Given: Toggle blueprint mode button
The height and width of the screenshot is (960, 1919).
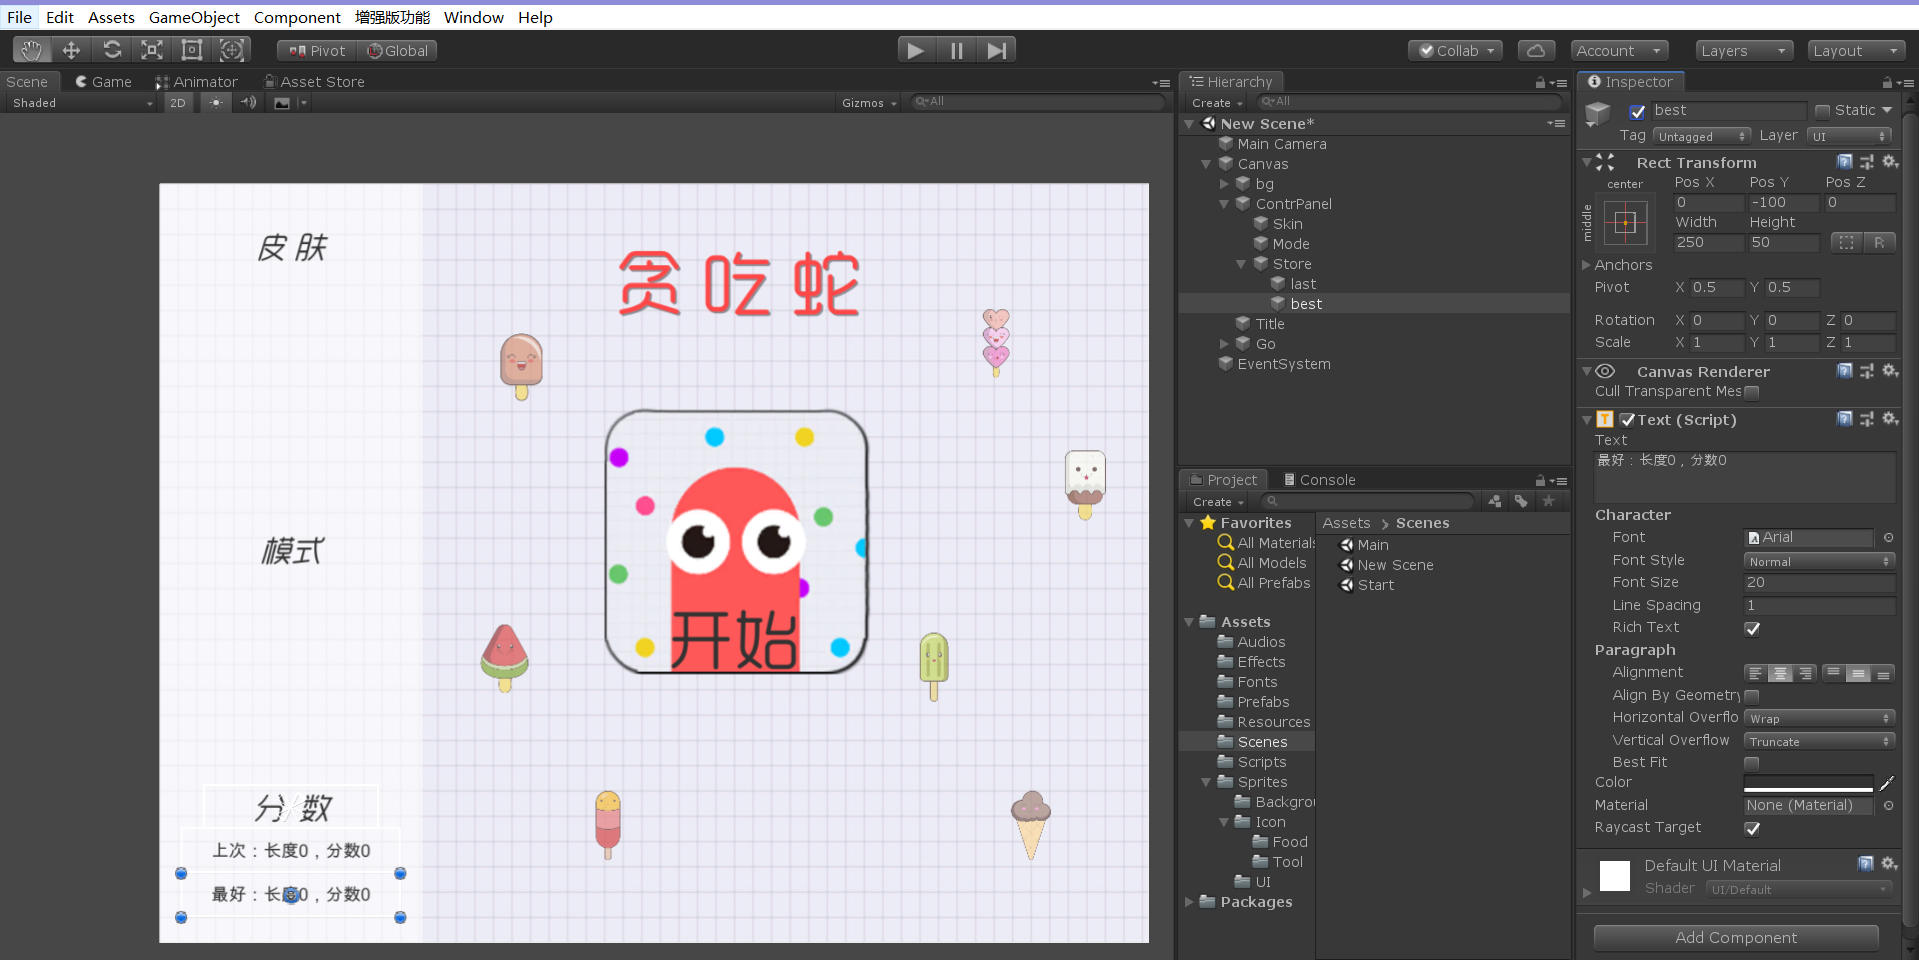Looking at the screenshot, I should 1846,242.
